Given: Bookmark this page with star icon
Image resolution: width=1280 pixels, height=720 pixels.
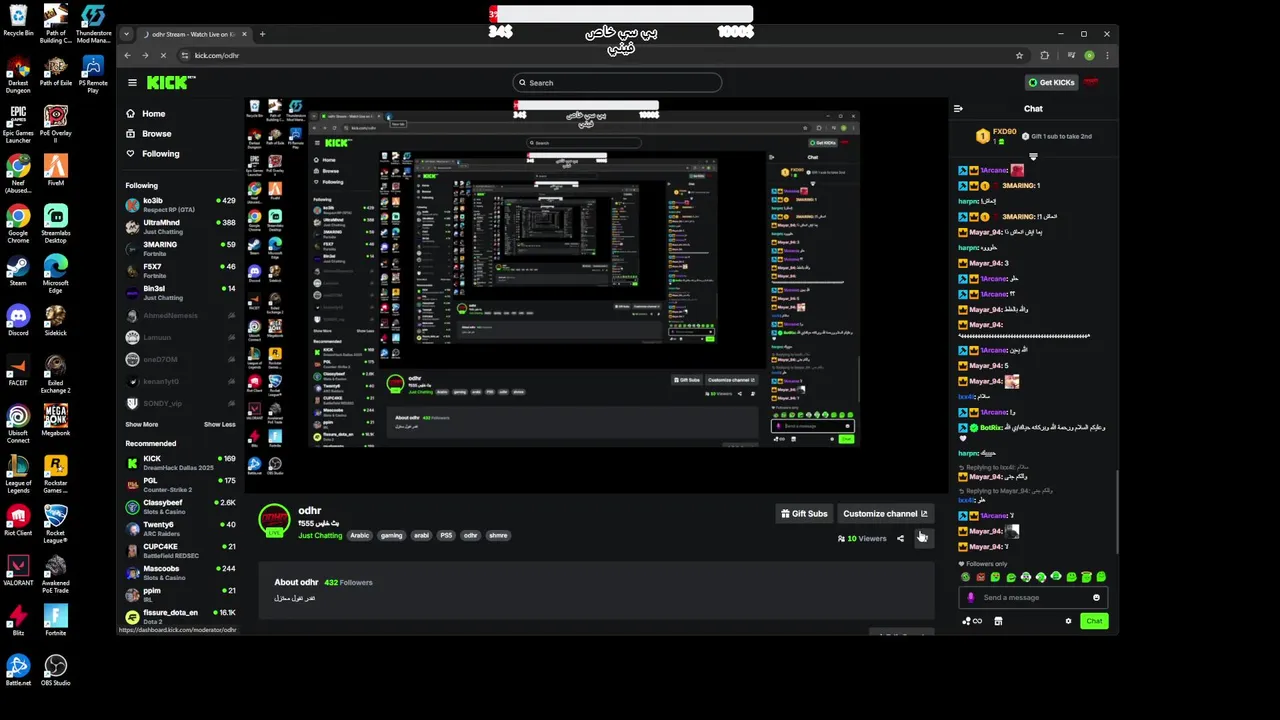Looking at the screenshot, I should point(1019,55).
